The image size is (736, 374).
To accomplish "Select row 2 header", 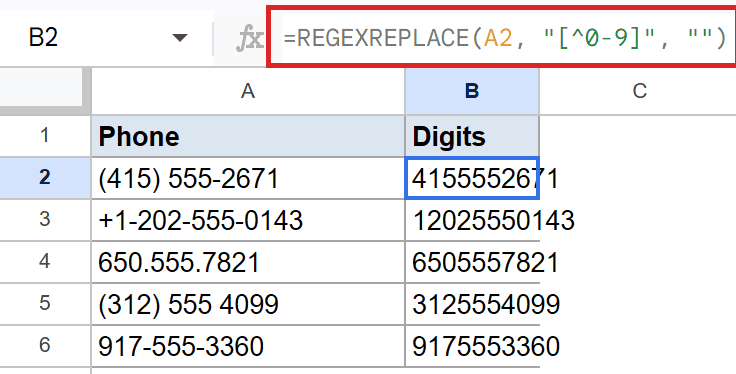I will (x=45, y=178).
